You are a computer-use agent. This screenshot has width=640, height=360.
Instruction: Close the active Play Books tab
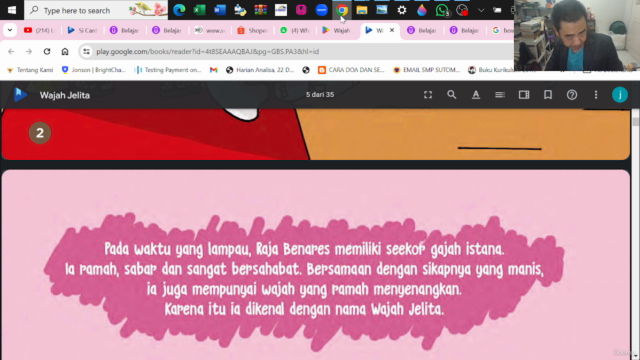(392, 30)
